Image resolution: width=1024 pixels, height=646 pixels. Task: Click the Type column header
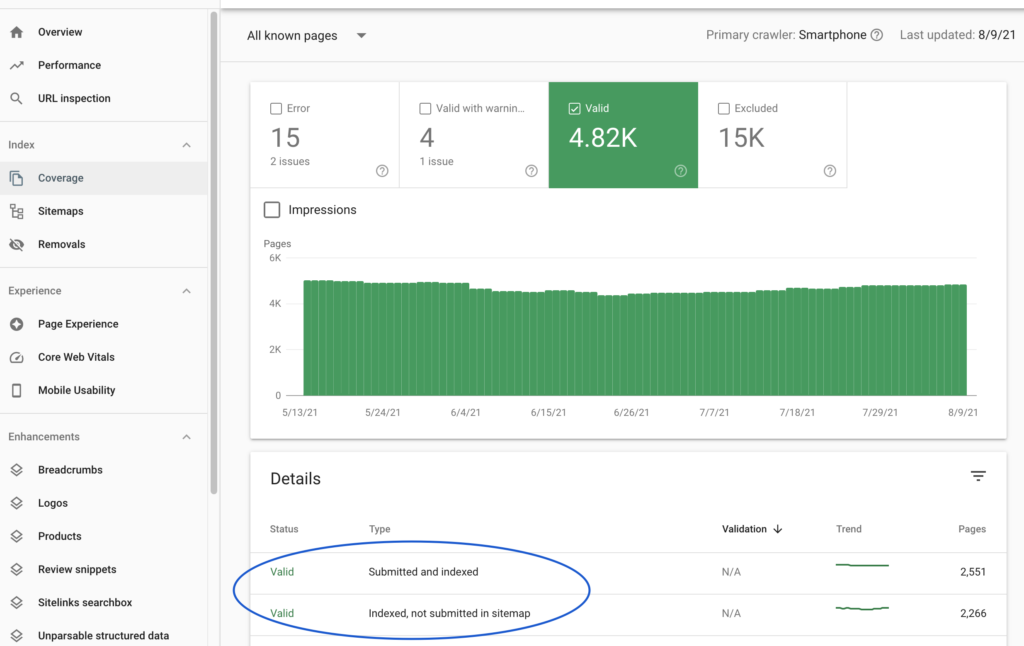pyautogui.click(x=379, y=529)
